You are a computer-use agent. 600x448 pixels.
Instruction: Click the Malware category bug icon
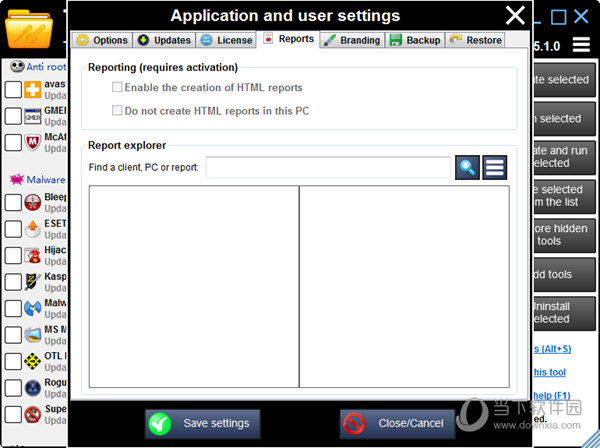pyautogui.click(x=17, y=179)
